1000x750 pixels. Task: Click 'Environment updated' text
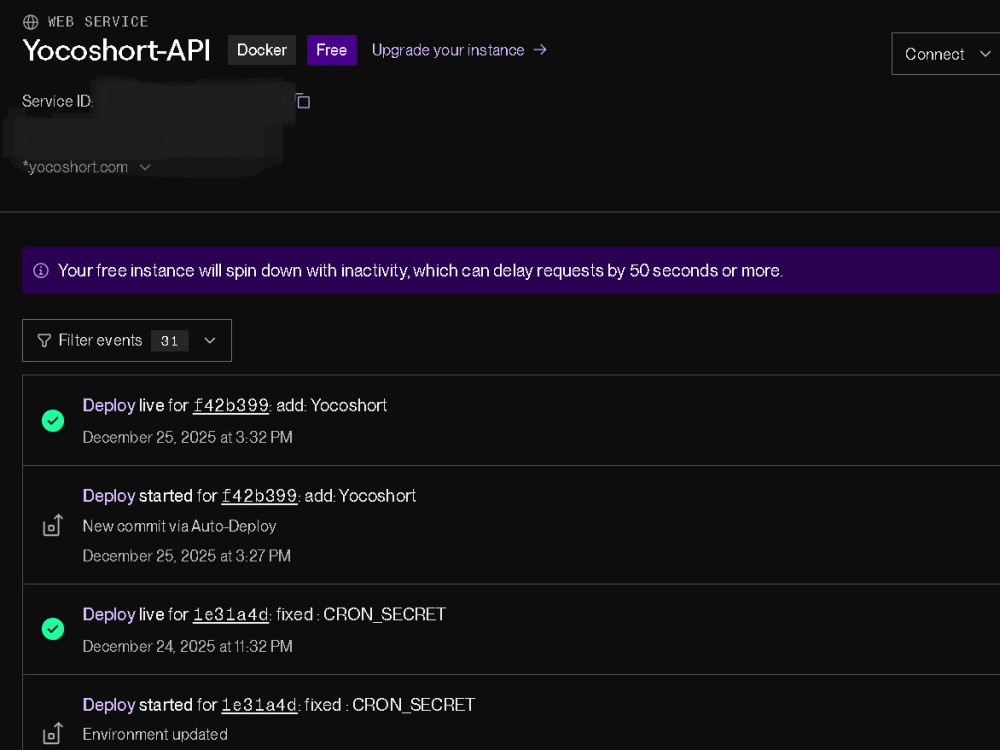(155, 735)
